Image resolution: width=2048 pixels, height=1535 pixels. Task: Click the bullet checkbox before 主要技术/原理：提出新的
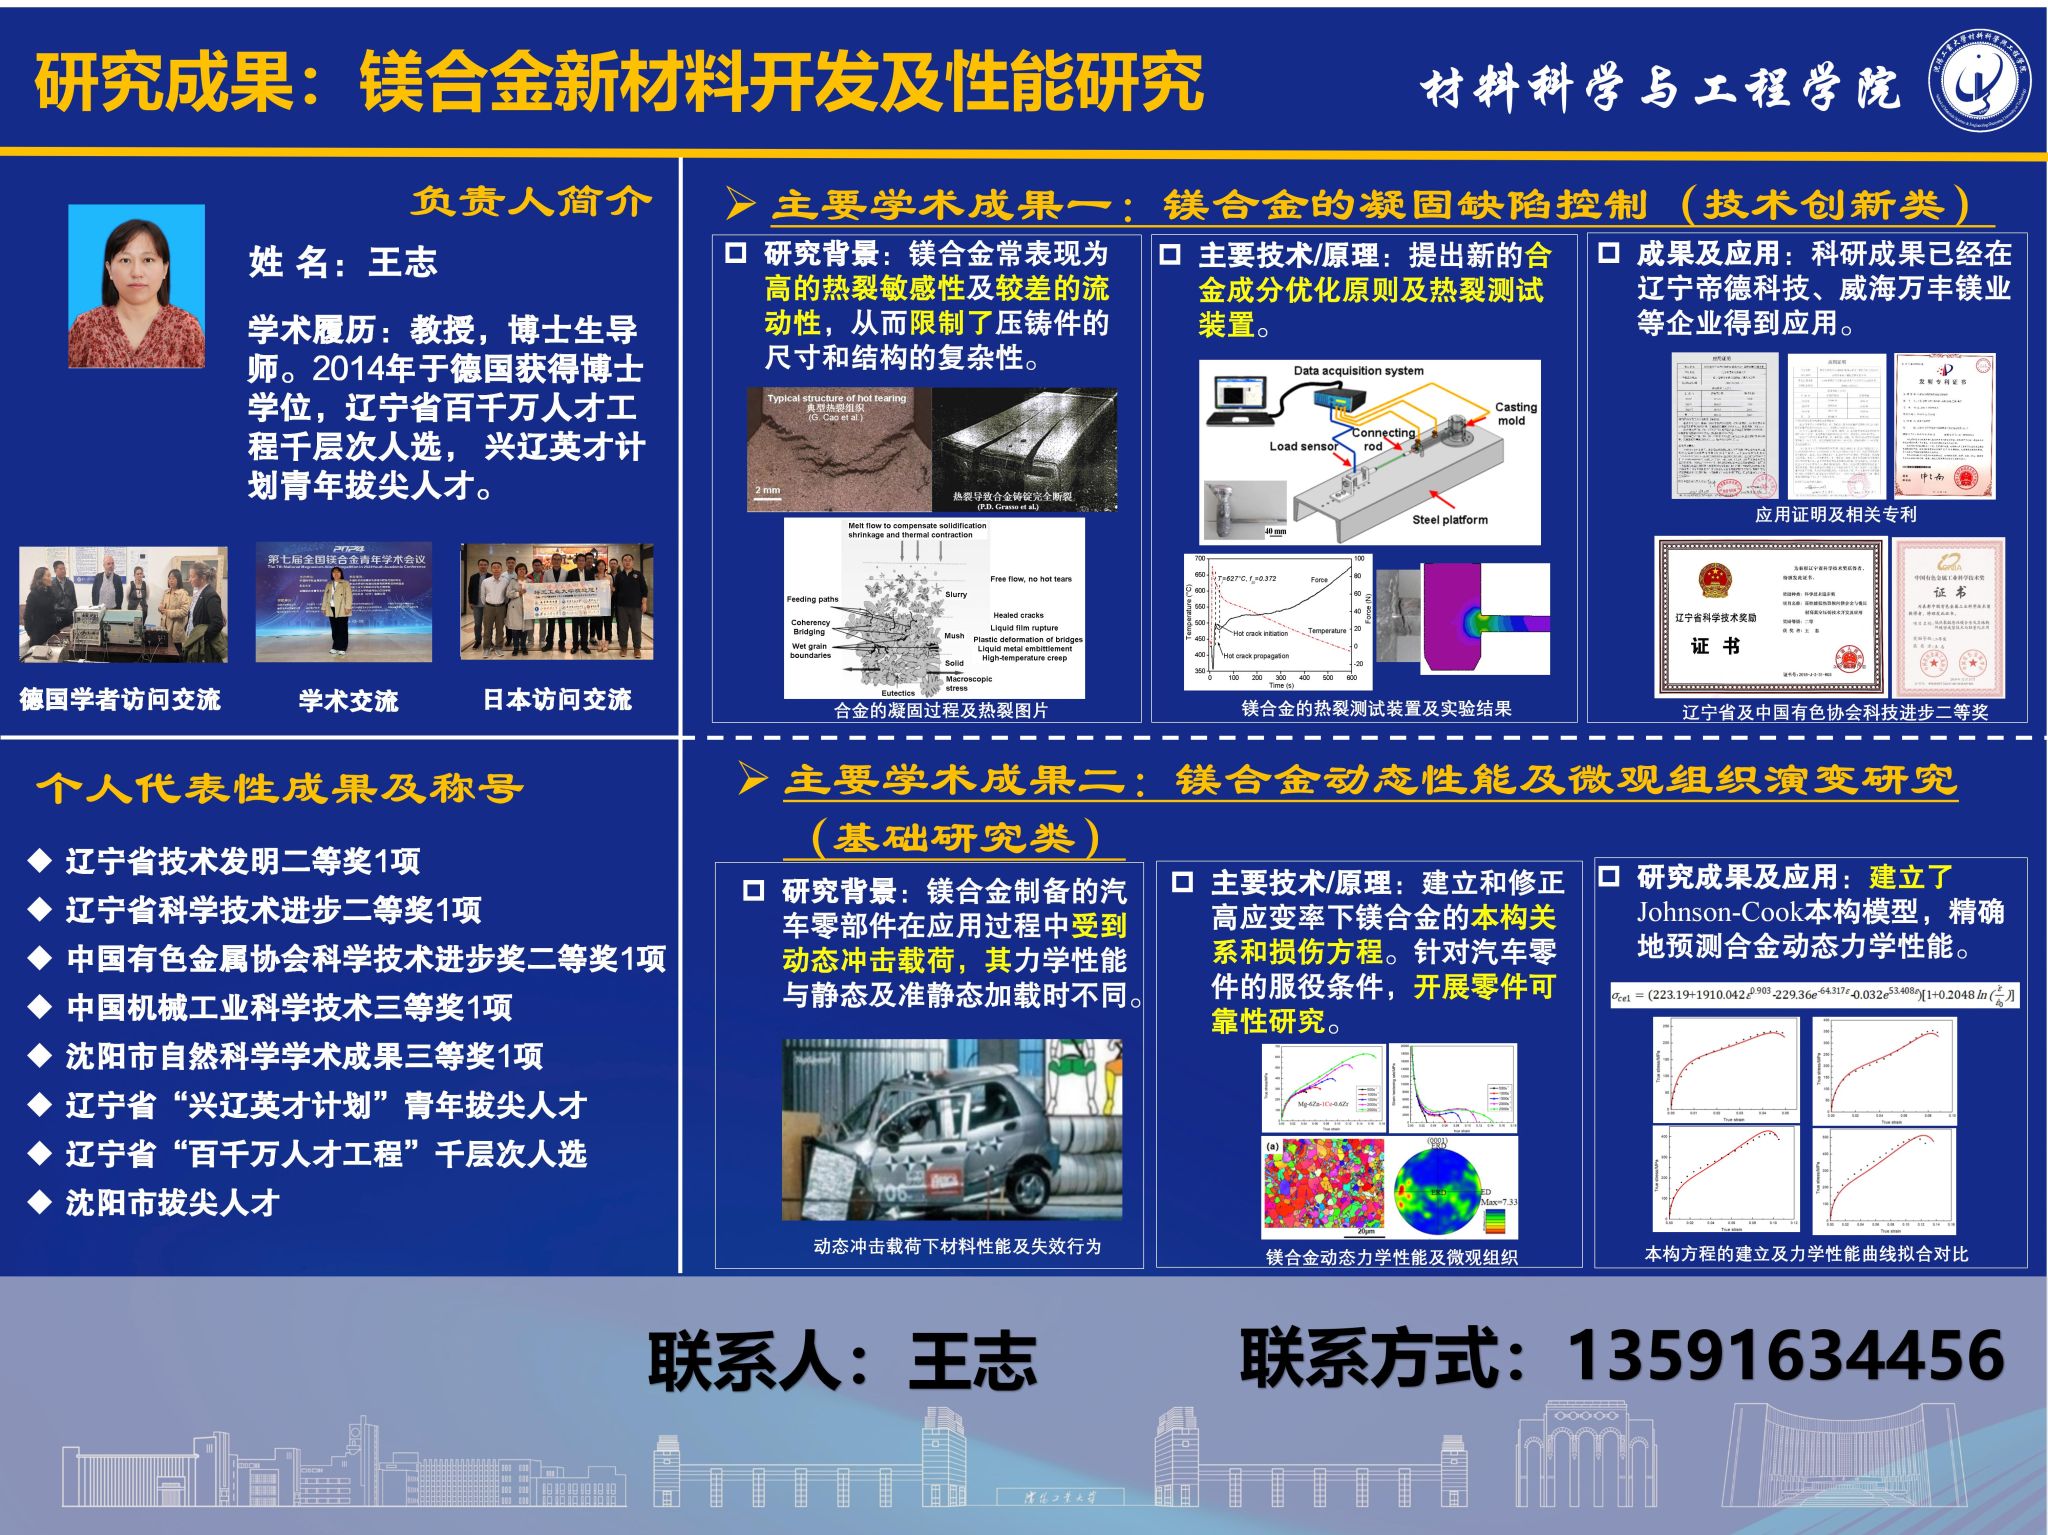pos(1170,255)
